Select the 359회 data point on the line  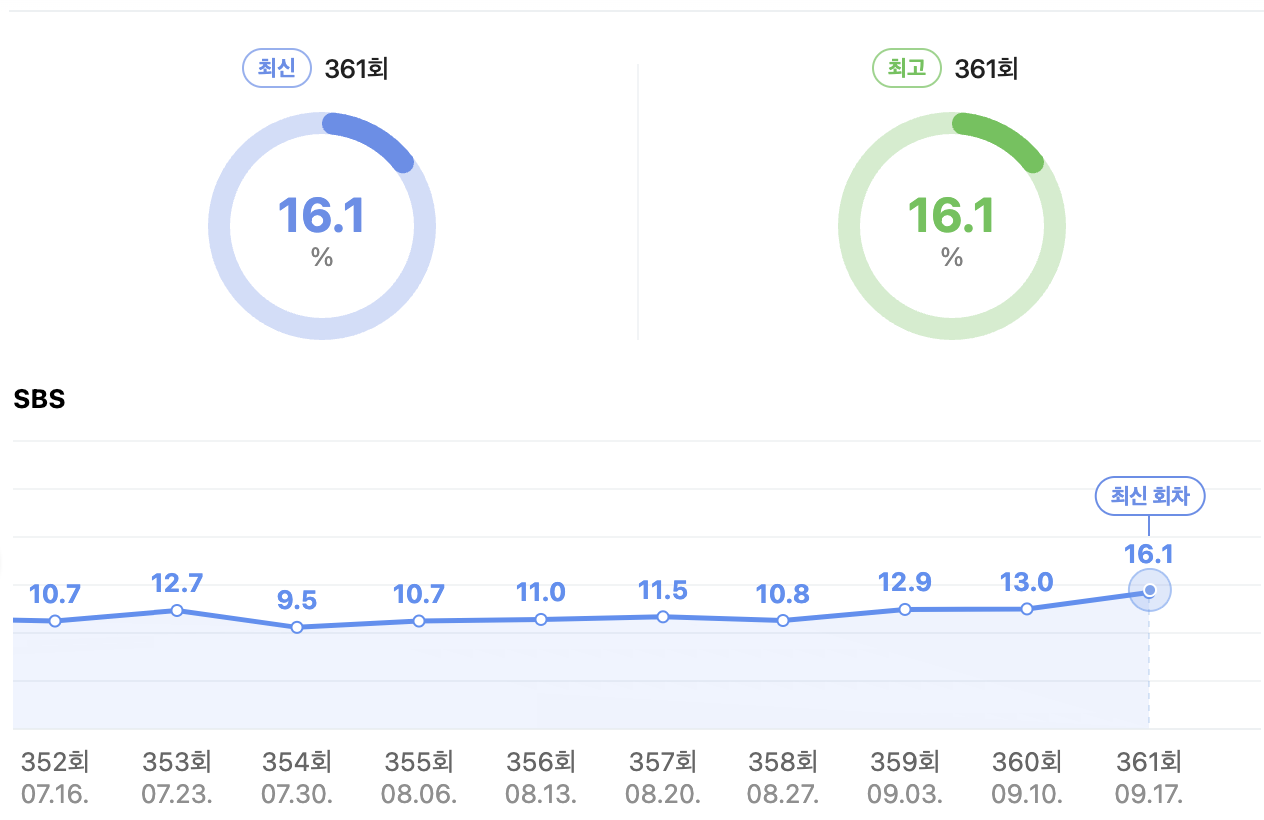(x=905, y=609)
